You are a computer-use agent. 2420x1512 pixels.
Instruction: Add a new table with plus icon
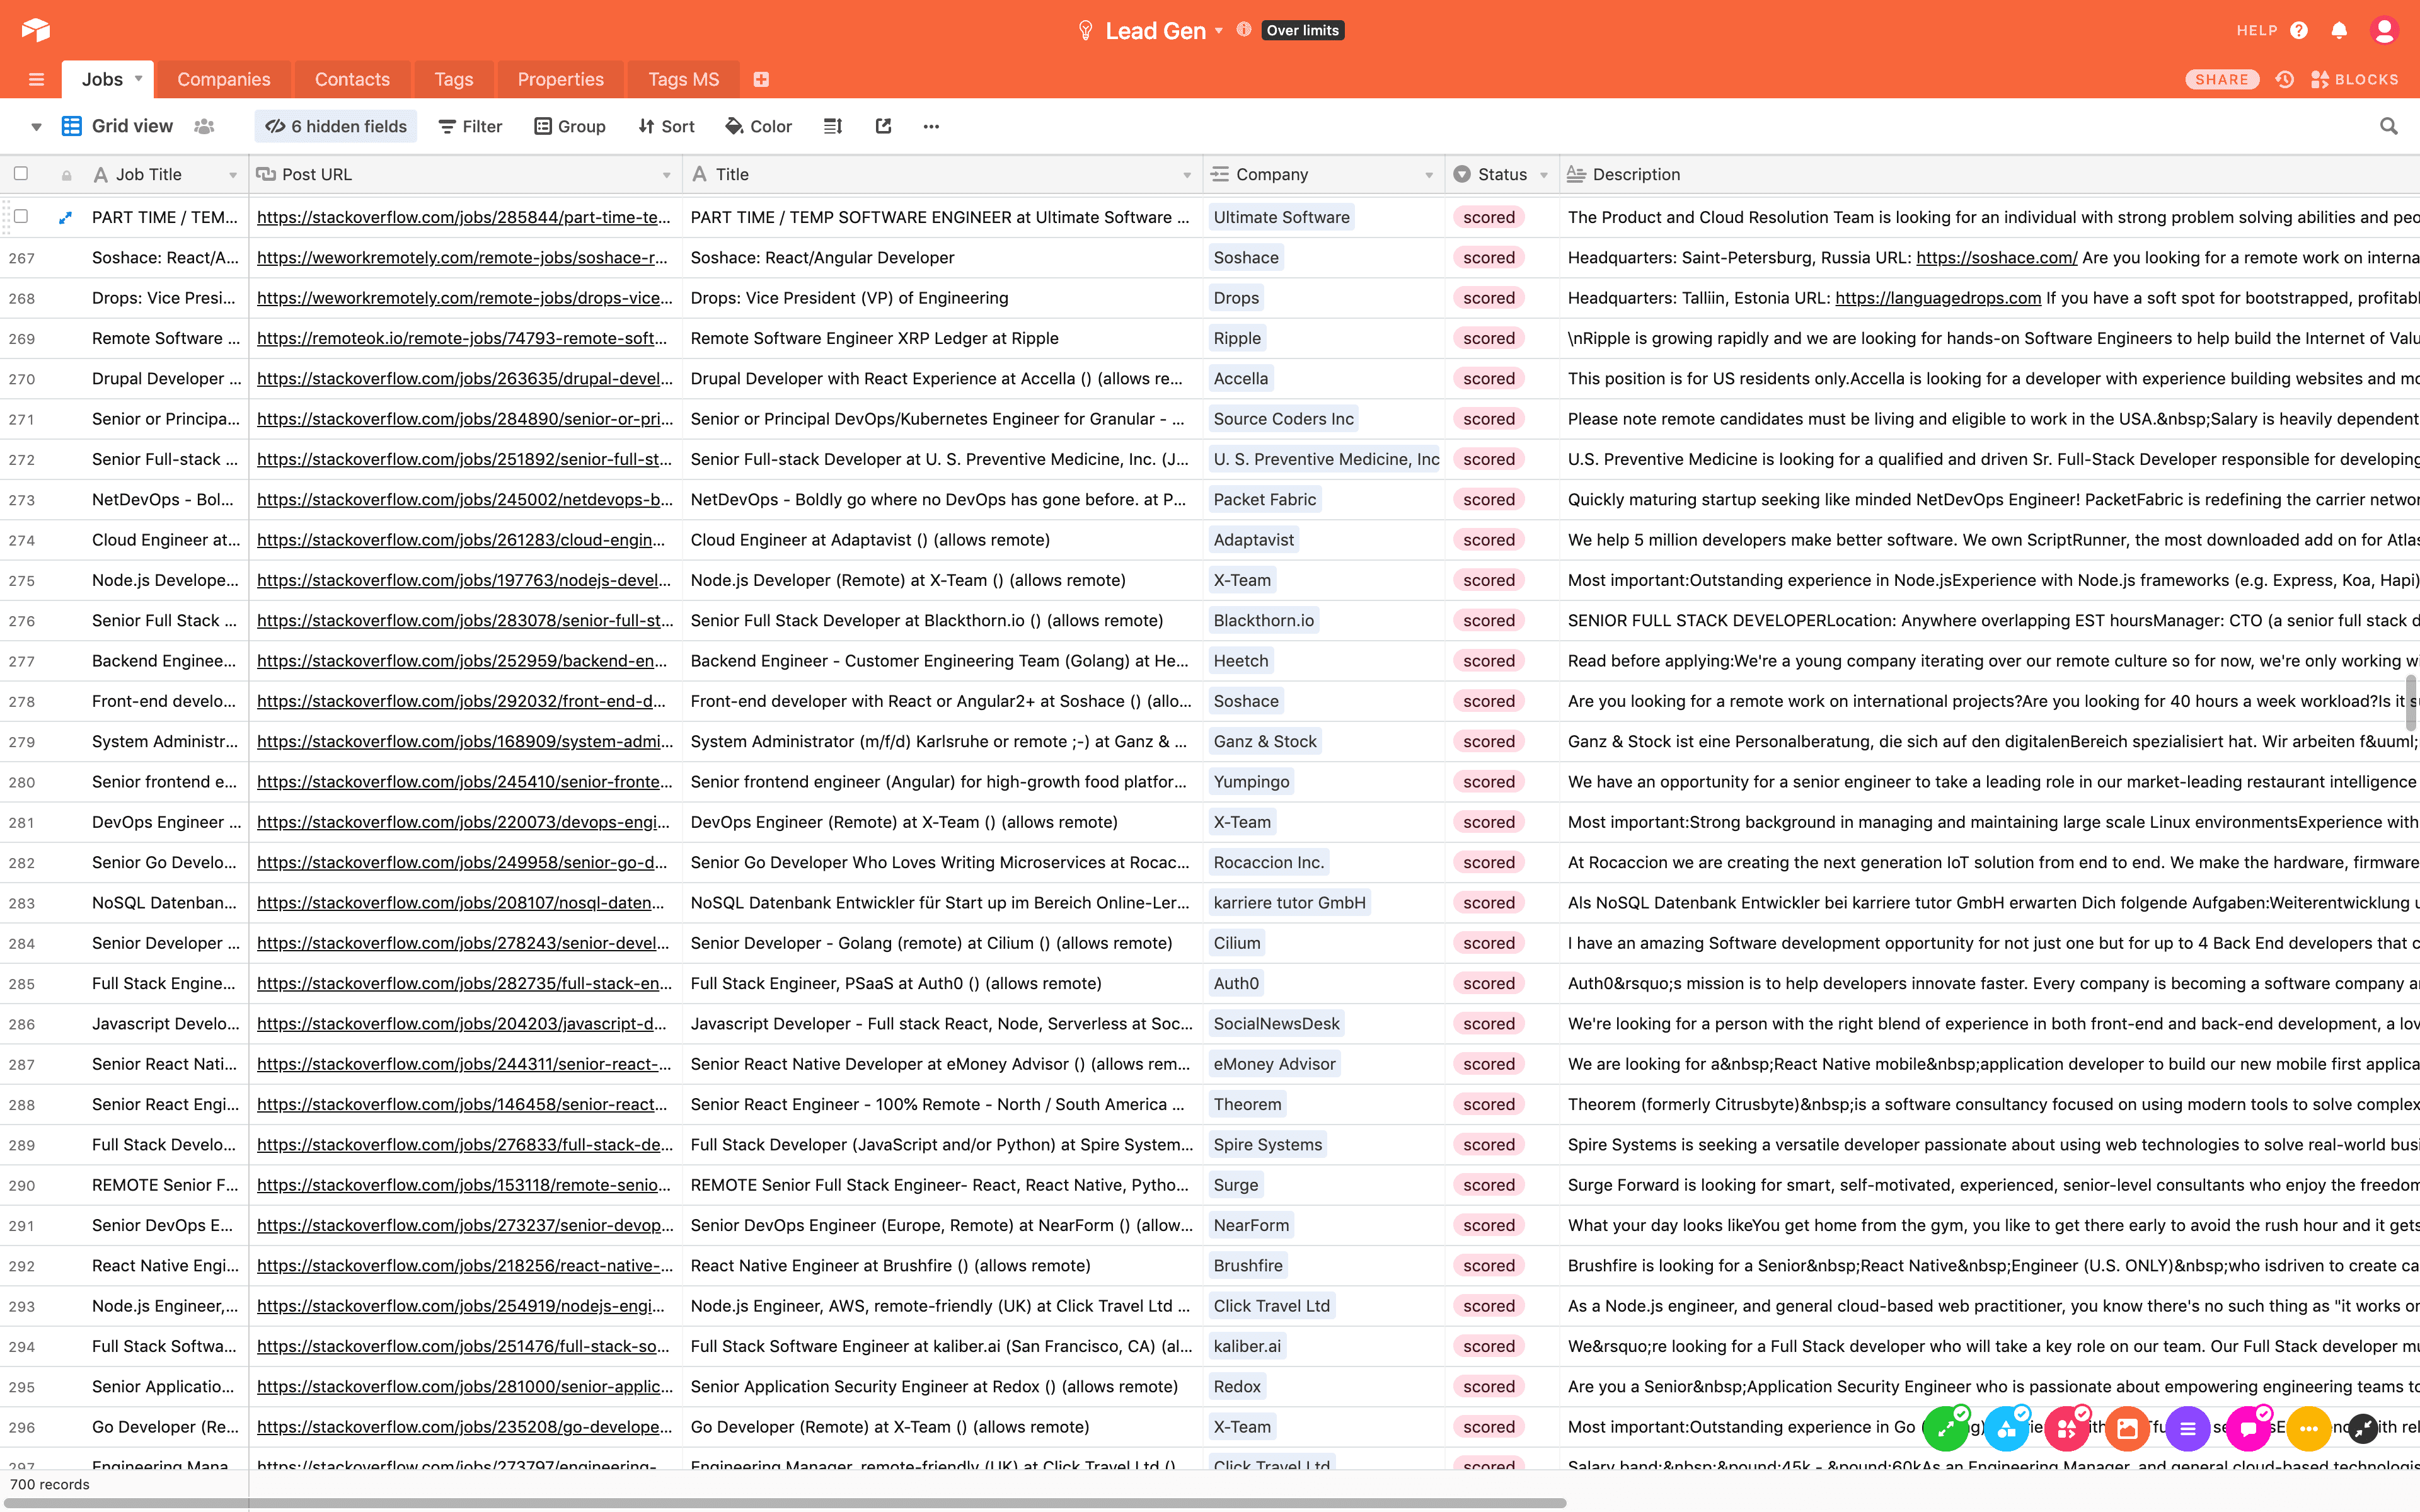point(761,79)
